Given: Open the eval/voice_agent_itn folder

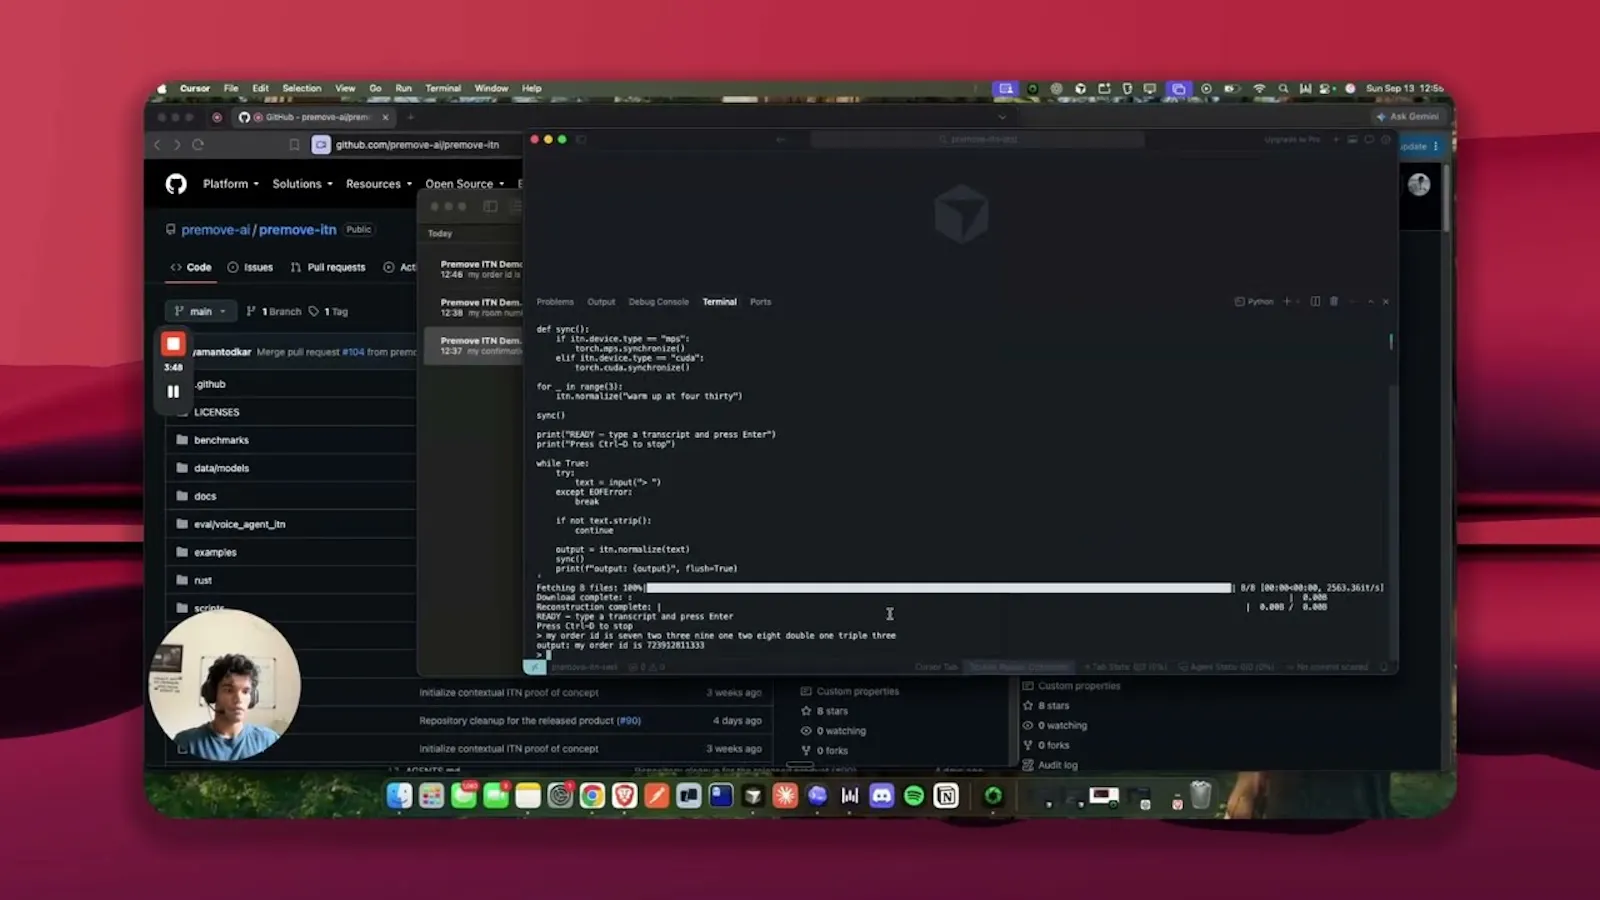Looking at the screenshot, I should 239,524.
